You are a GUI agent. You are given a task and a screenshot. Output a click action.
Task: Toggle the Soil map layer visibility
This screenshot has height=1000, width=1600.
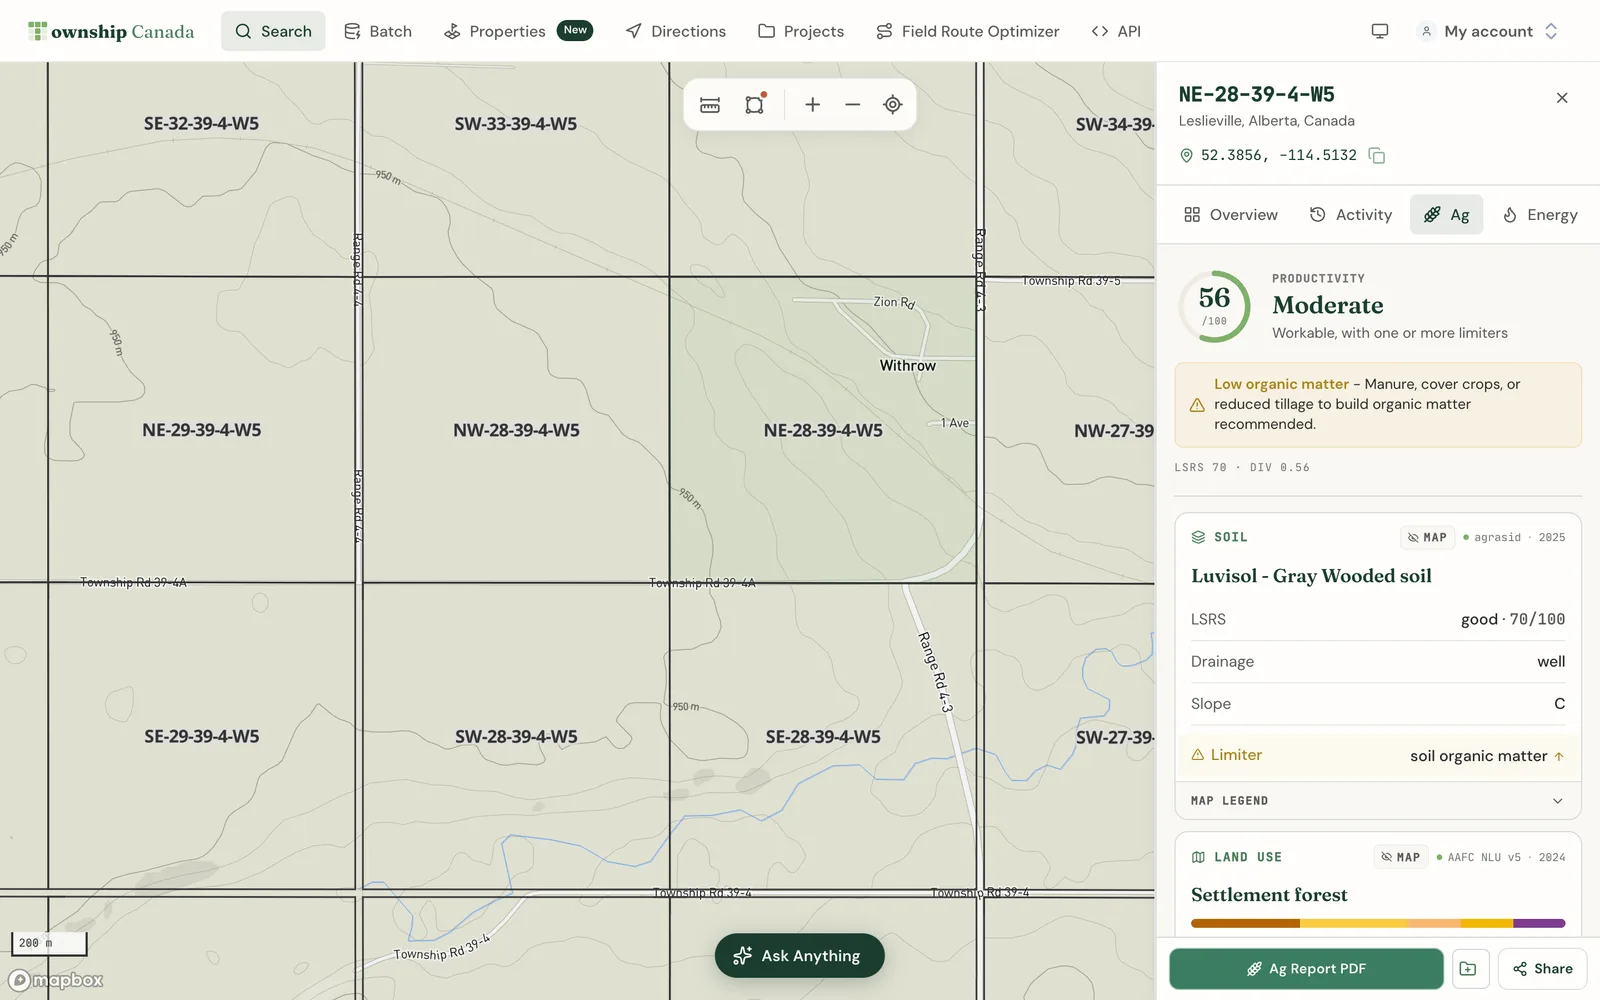click(x=1427, y=537)
